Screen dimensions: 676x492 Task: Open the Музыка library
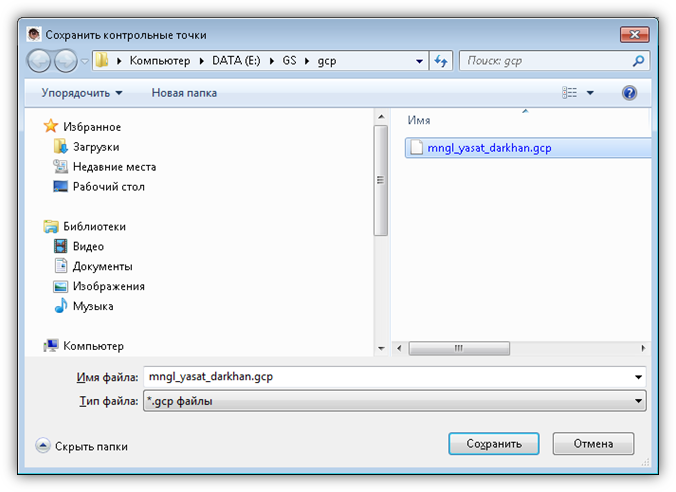pos(92,306)
